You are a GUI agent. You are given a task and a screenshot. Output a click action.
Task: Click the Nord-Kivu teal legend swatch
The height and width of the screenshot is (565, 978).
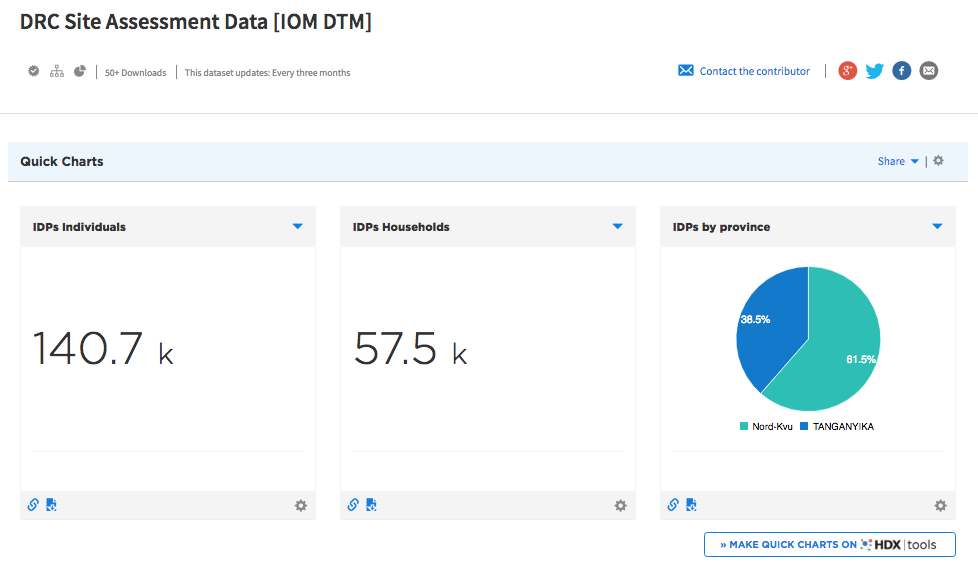[744, 427]
